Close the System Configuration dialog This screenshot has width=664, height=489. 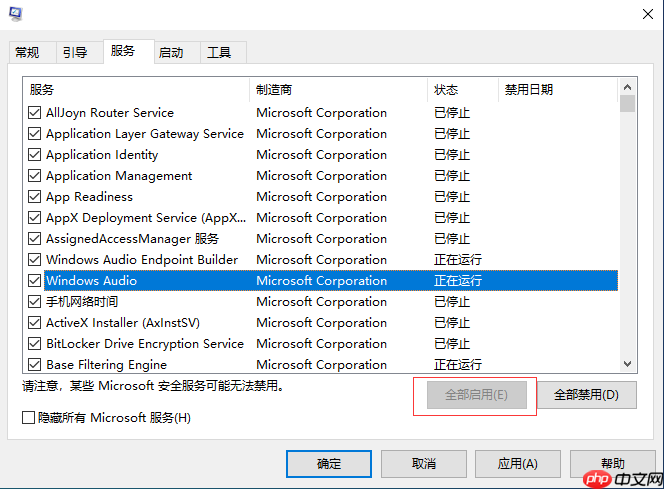(647, 14)
